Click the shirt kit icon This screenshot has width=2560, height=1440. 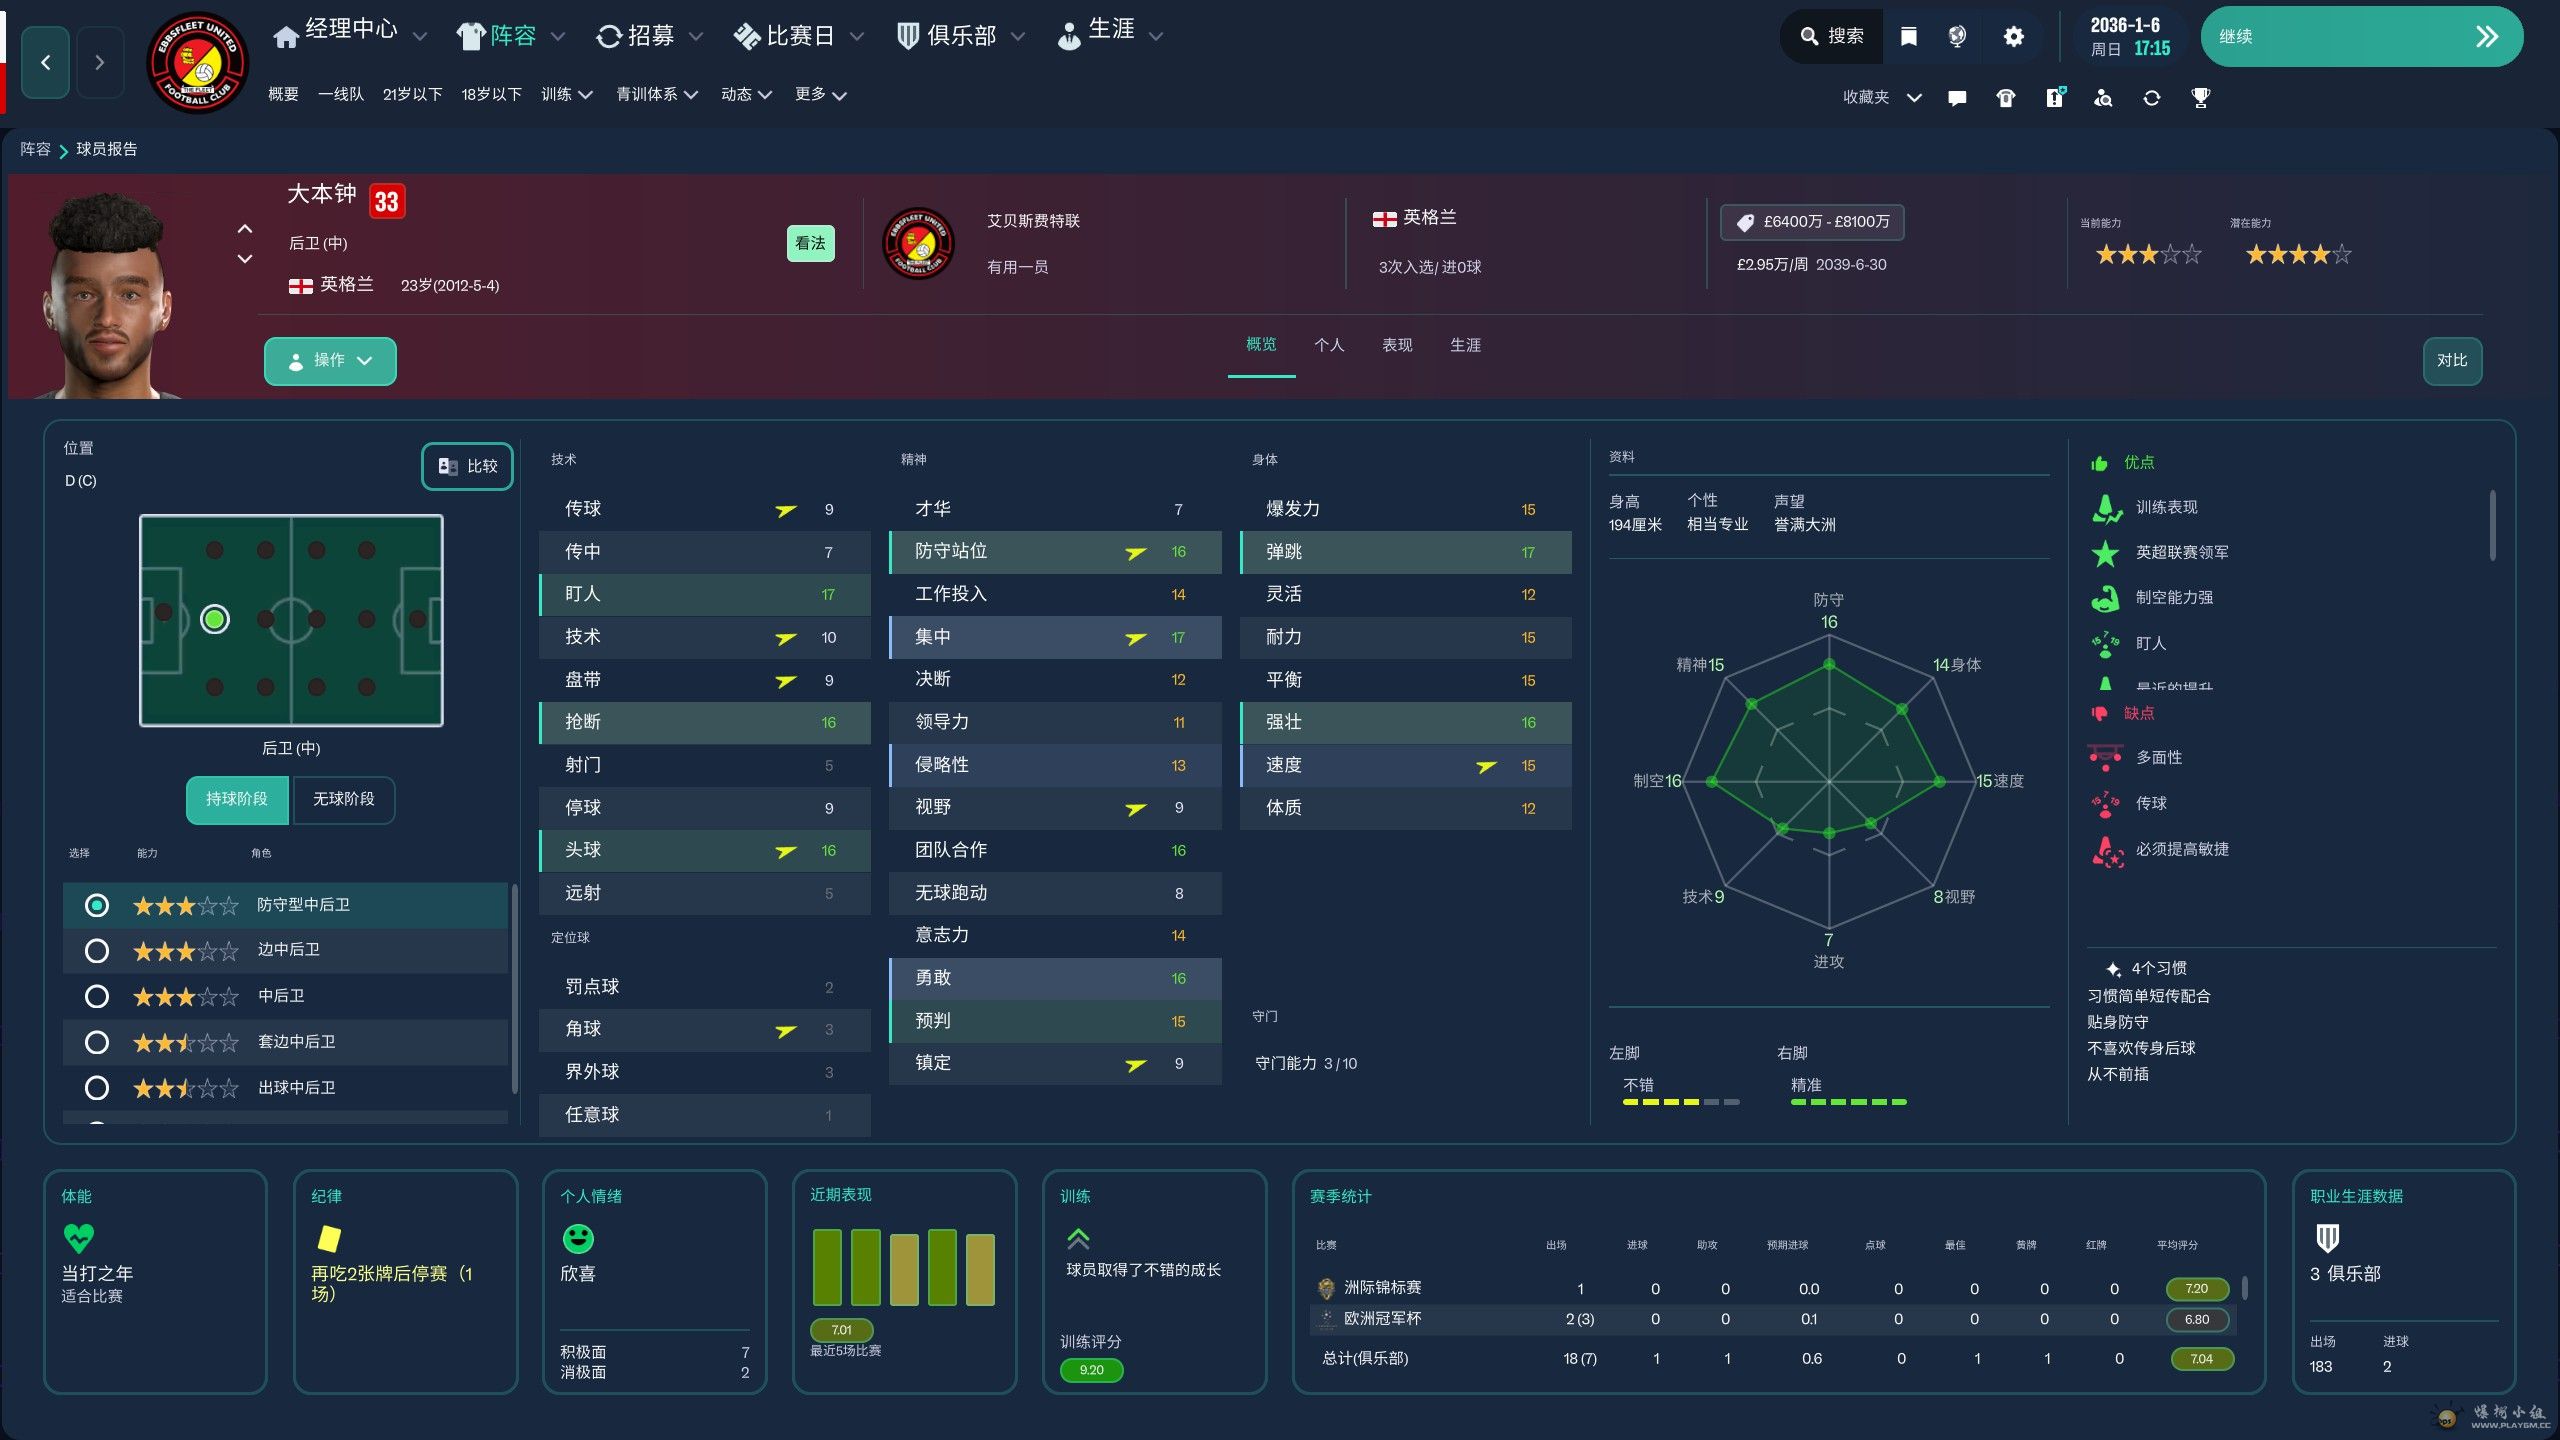tap(2005, 98)
